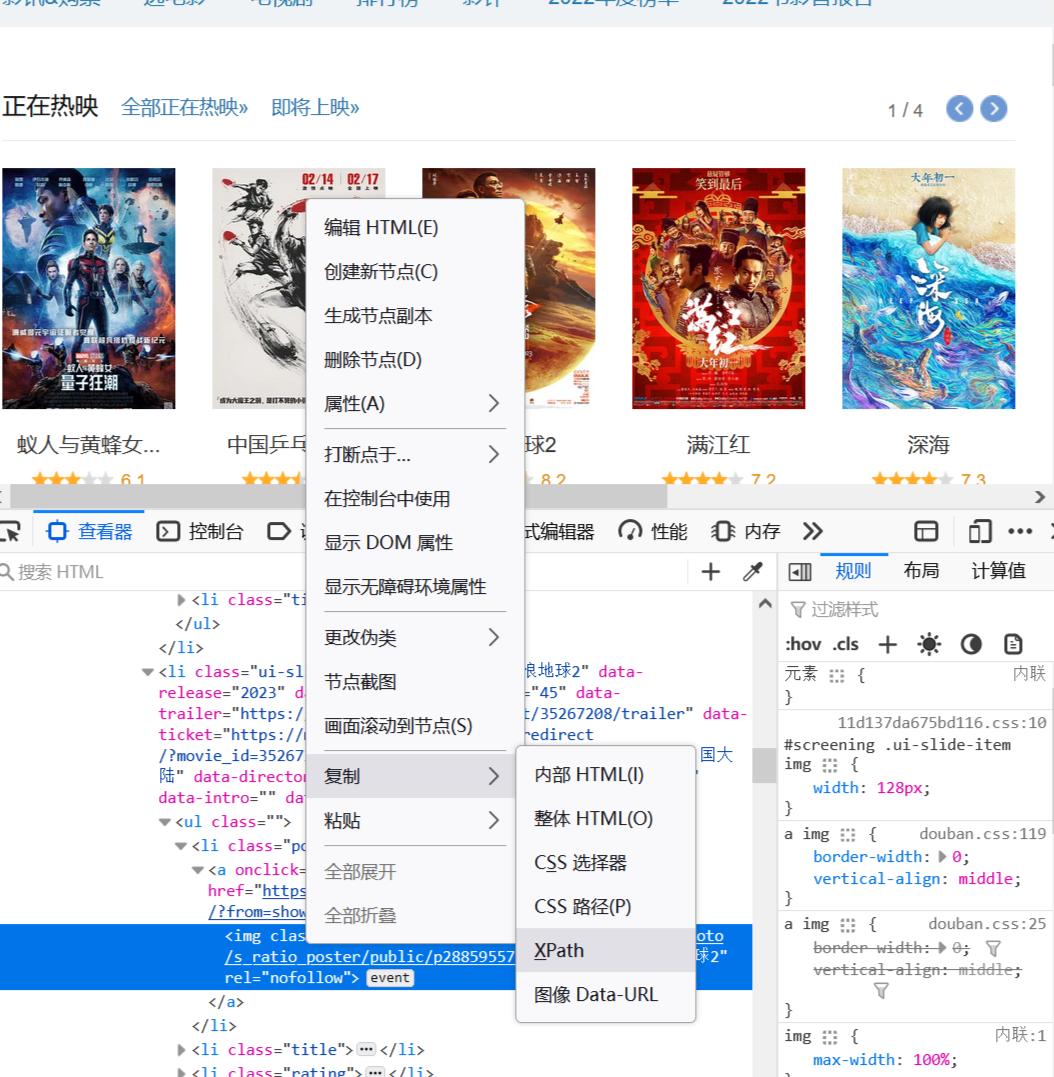The width and height of the screenshot is (1054, 1077).
Task: Expand the li class="title" node
Action: coord(181,1049)
